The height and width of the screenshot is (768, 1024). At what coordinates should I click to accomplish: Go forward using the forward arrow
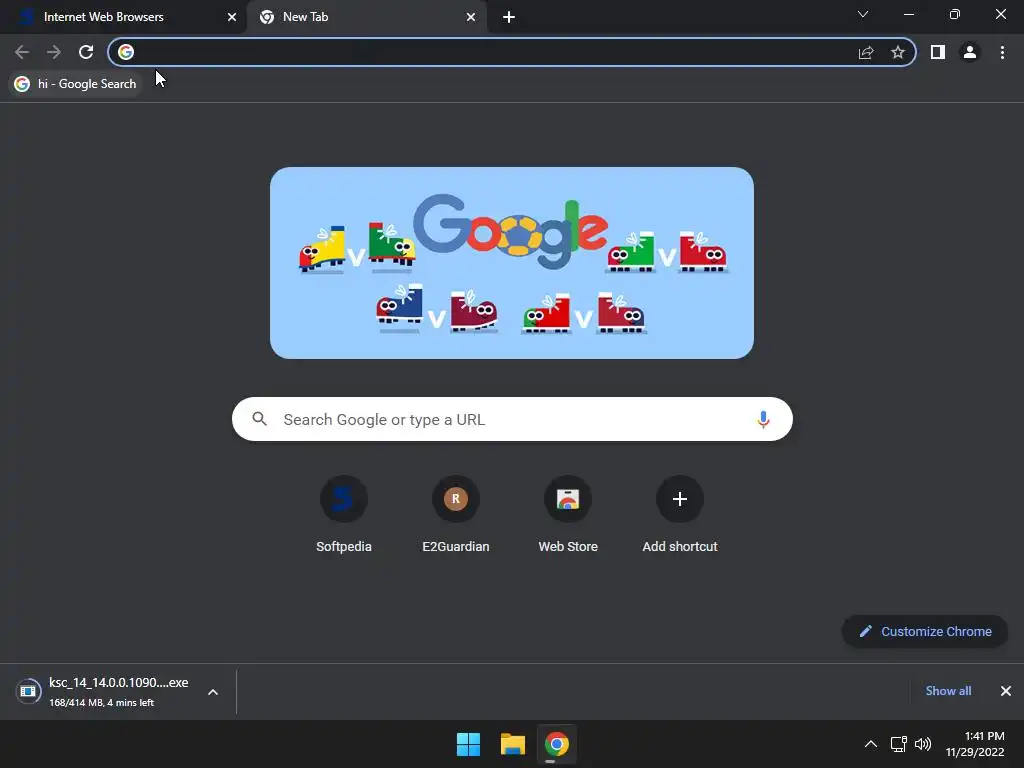tap(54, 52)
